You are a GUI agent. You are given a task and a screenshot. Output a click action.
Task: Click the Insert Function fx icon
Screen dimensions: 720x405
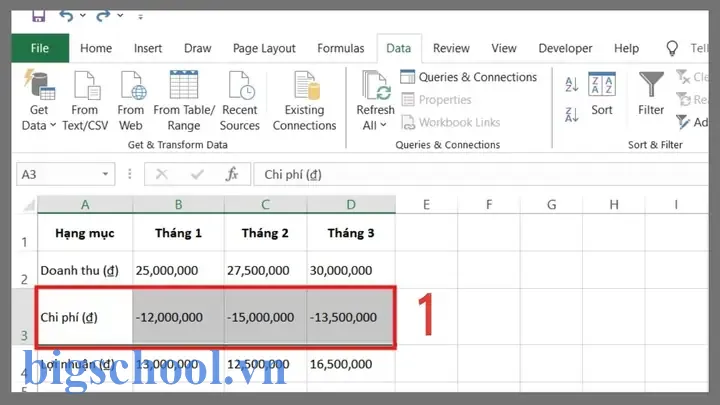pyautogui.click(x=232, y=174)
